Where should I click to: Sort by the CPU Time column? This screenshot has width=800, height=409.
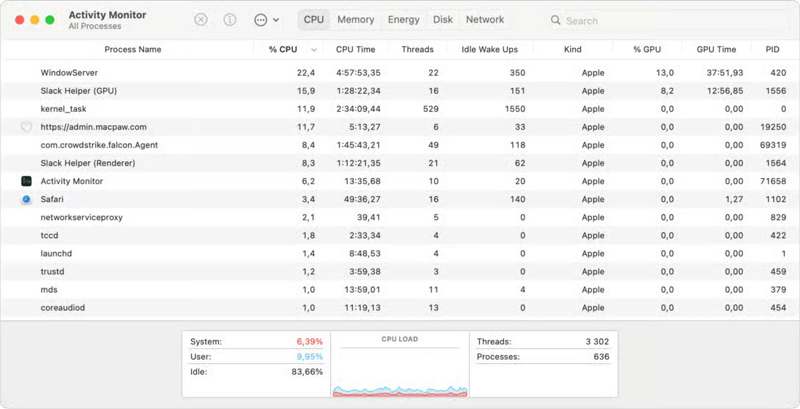tap(356, 49)
